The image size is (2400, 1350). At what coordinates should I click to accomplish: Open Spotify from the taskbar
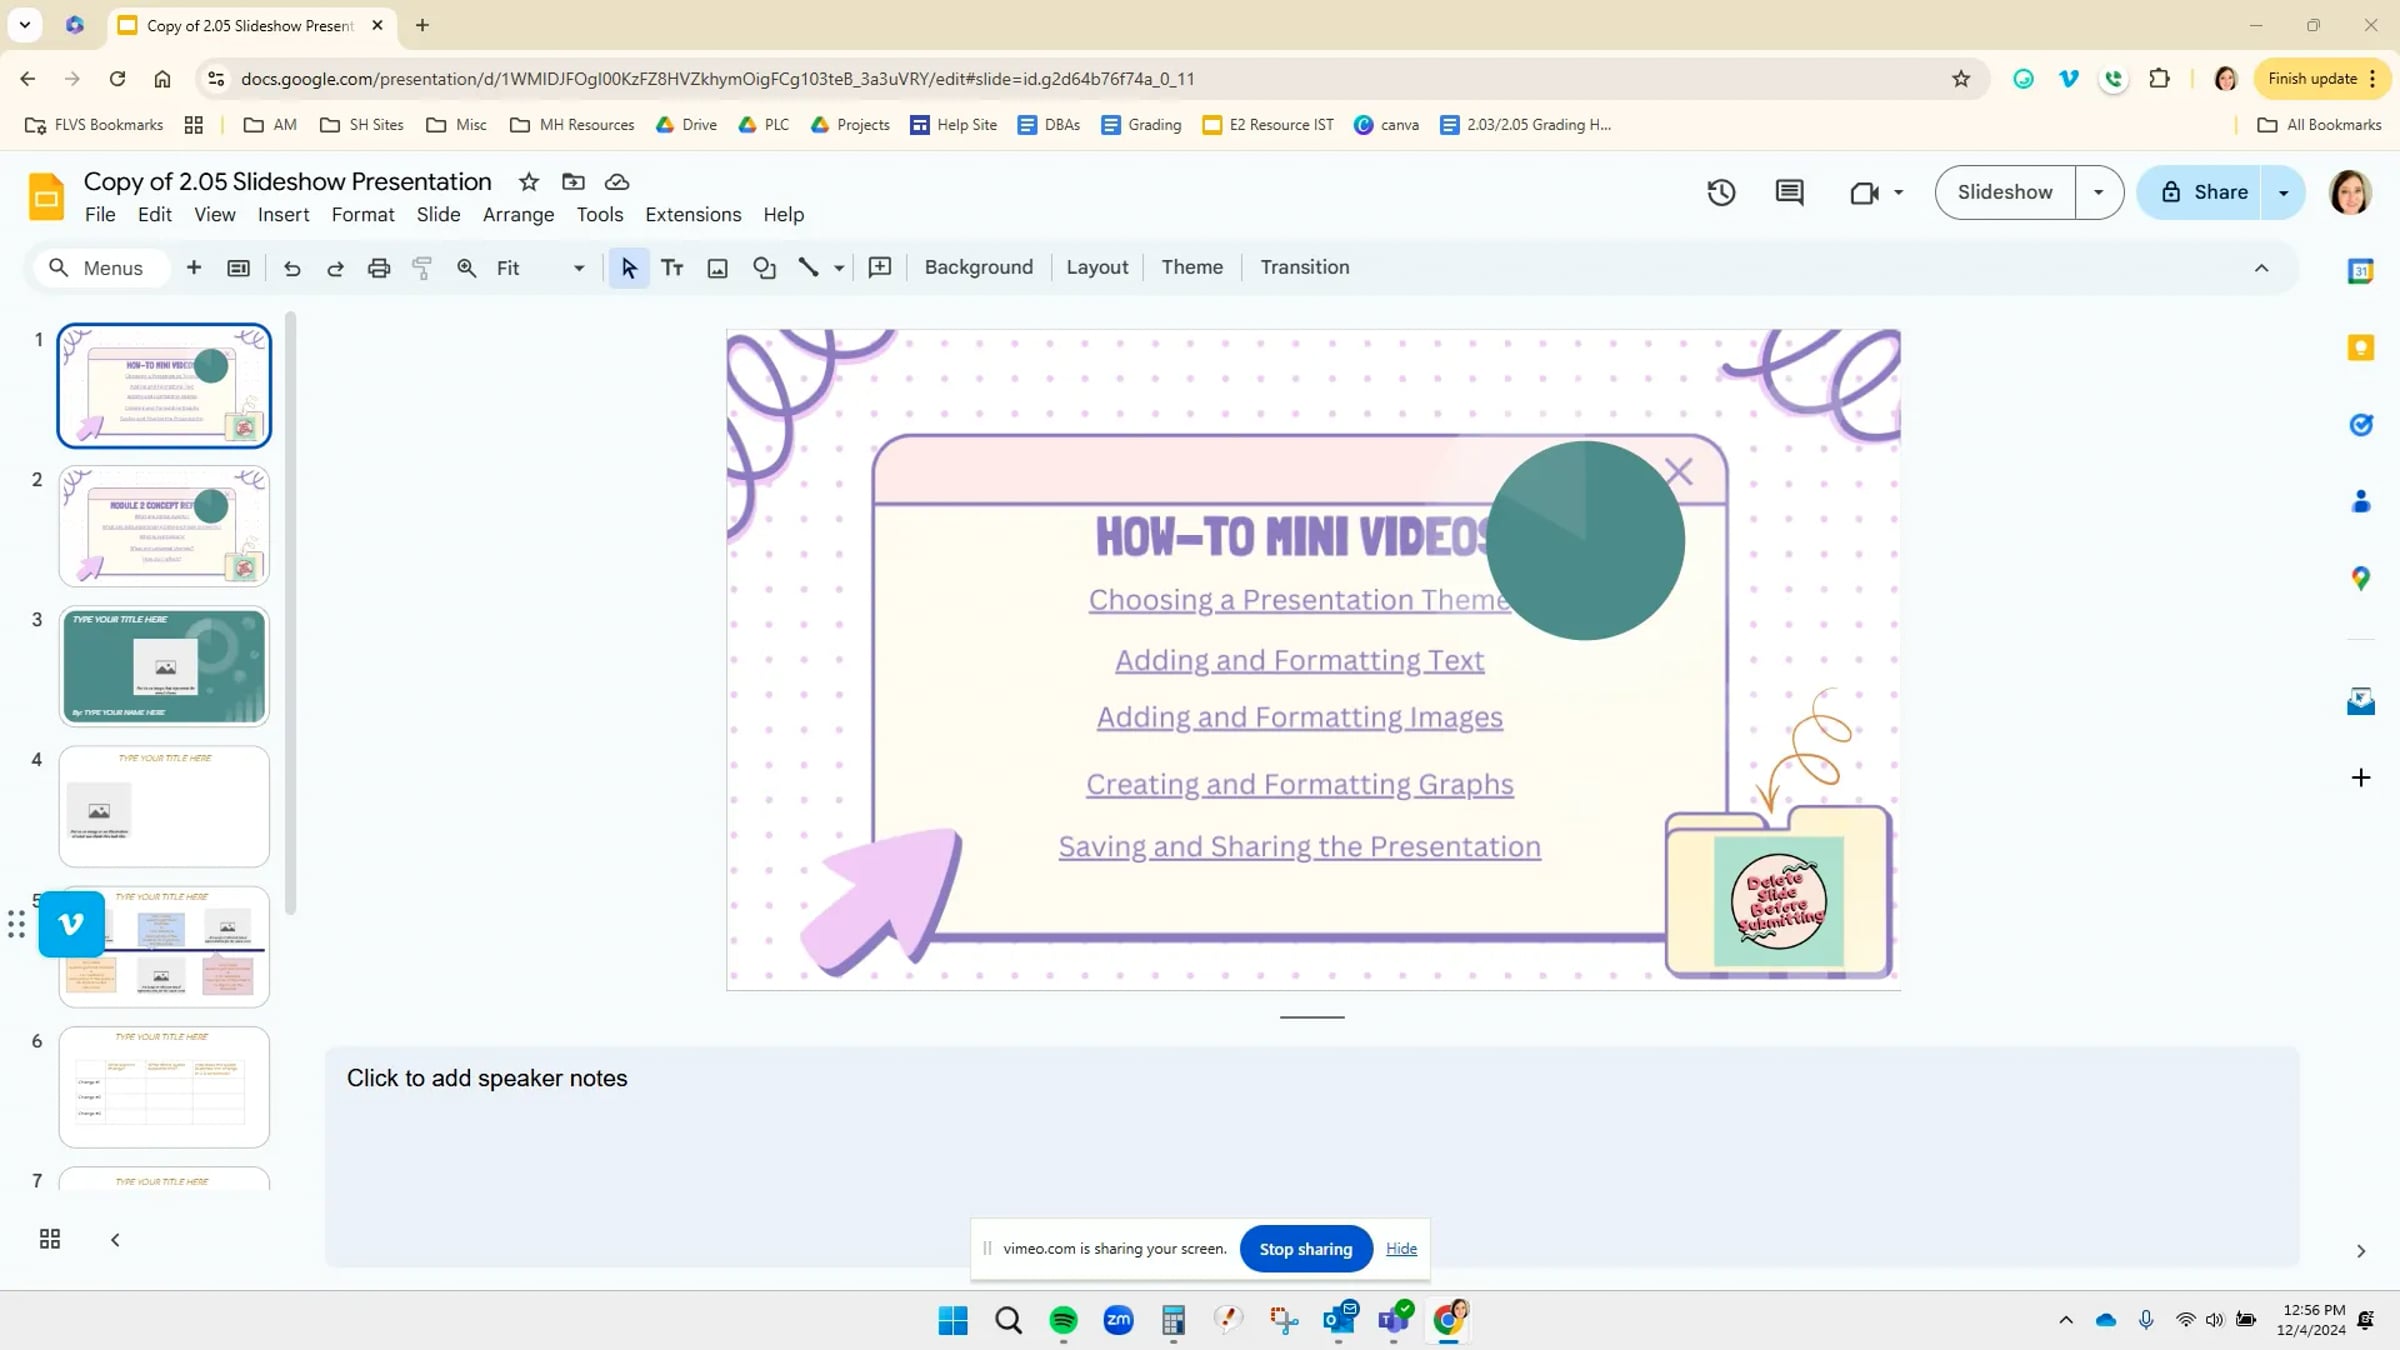1063,1320
